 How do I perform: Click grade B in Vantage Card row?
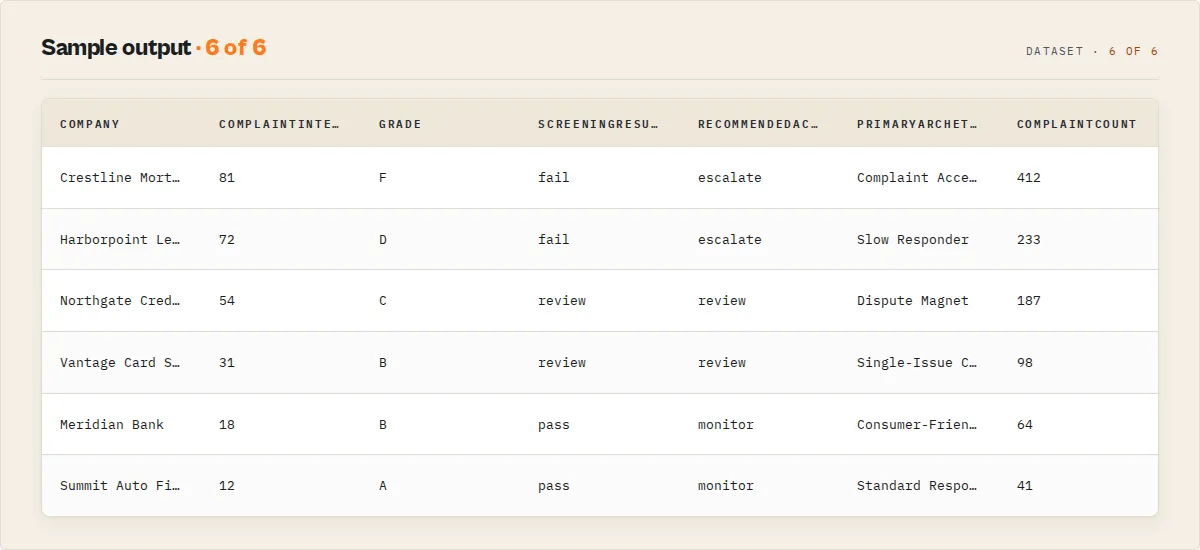(x=383, y=363)
